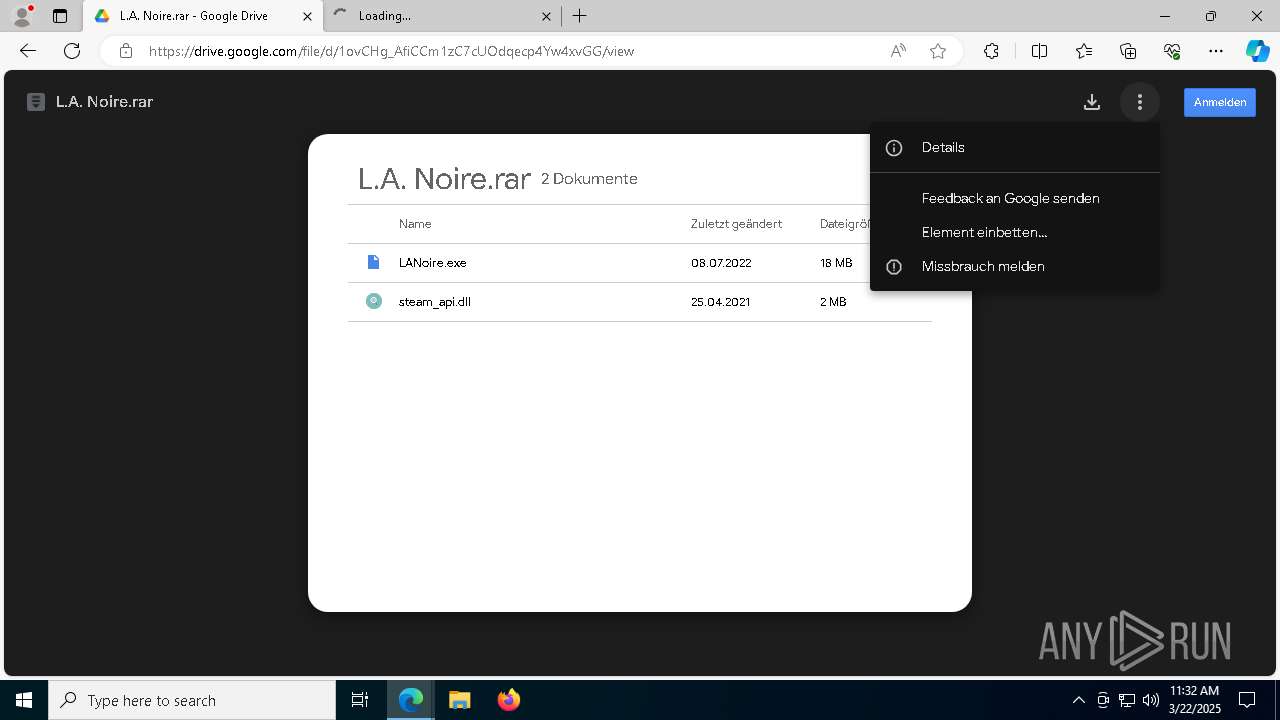This screenshot has height=720, width=1280.
Task: Click the blue file icon of LANoire.exe
Action: (x=373, y=262)
